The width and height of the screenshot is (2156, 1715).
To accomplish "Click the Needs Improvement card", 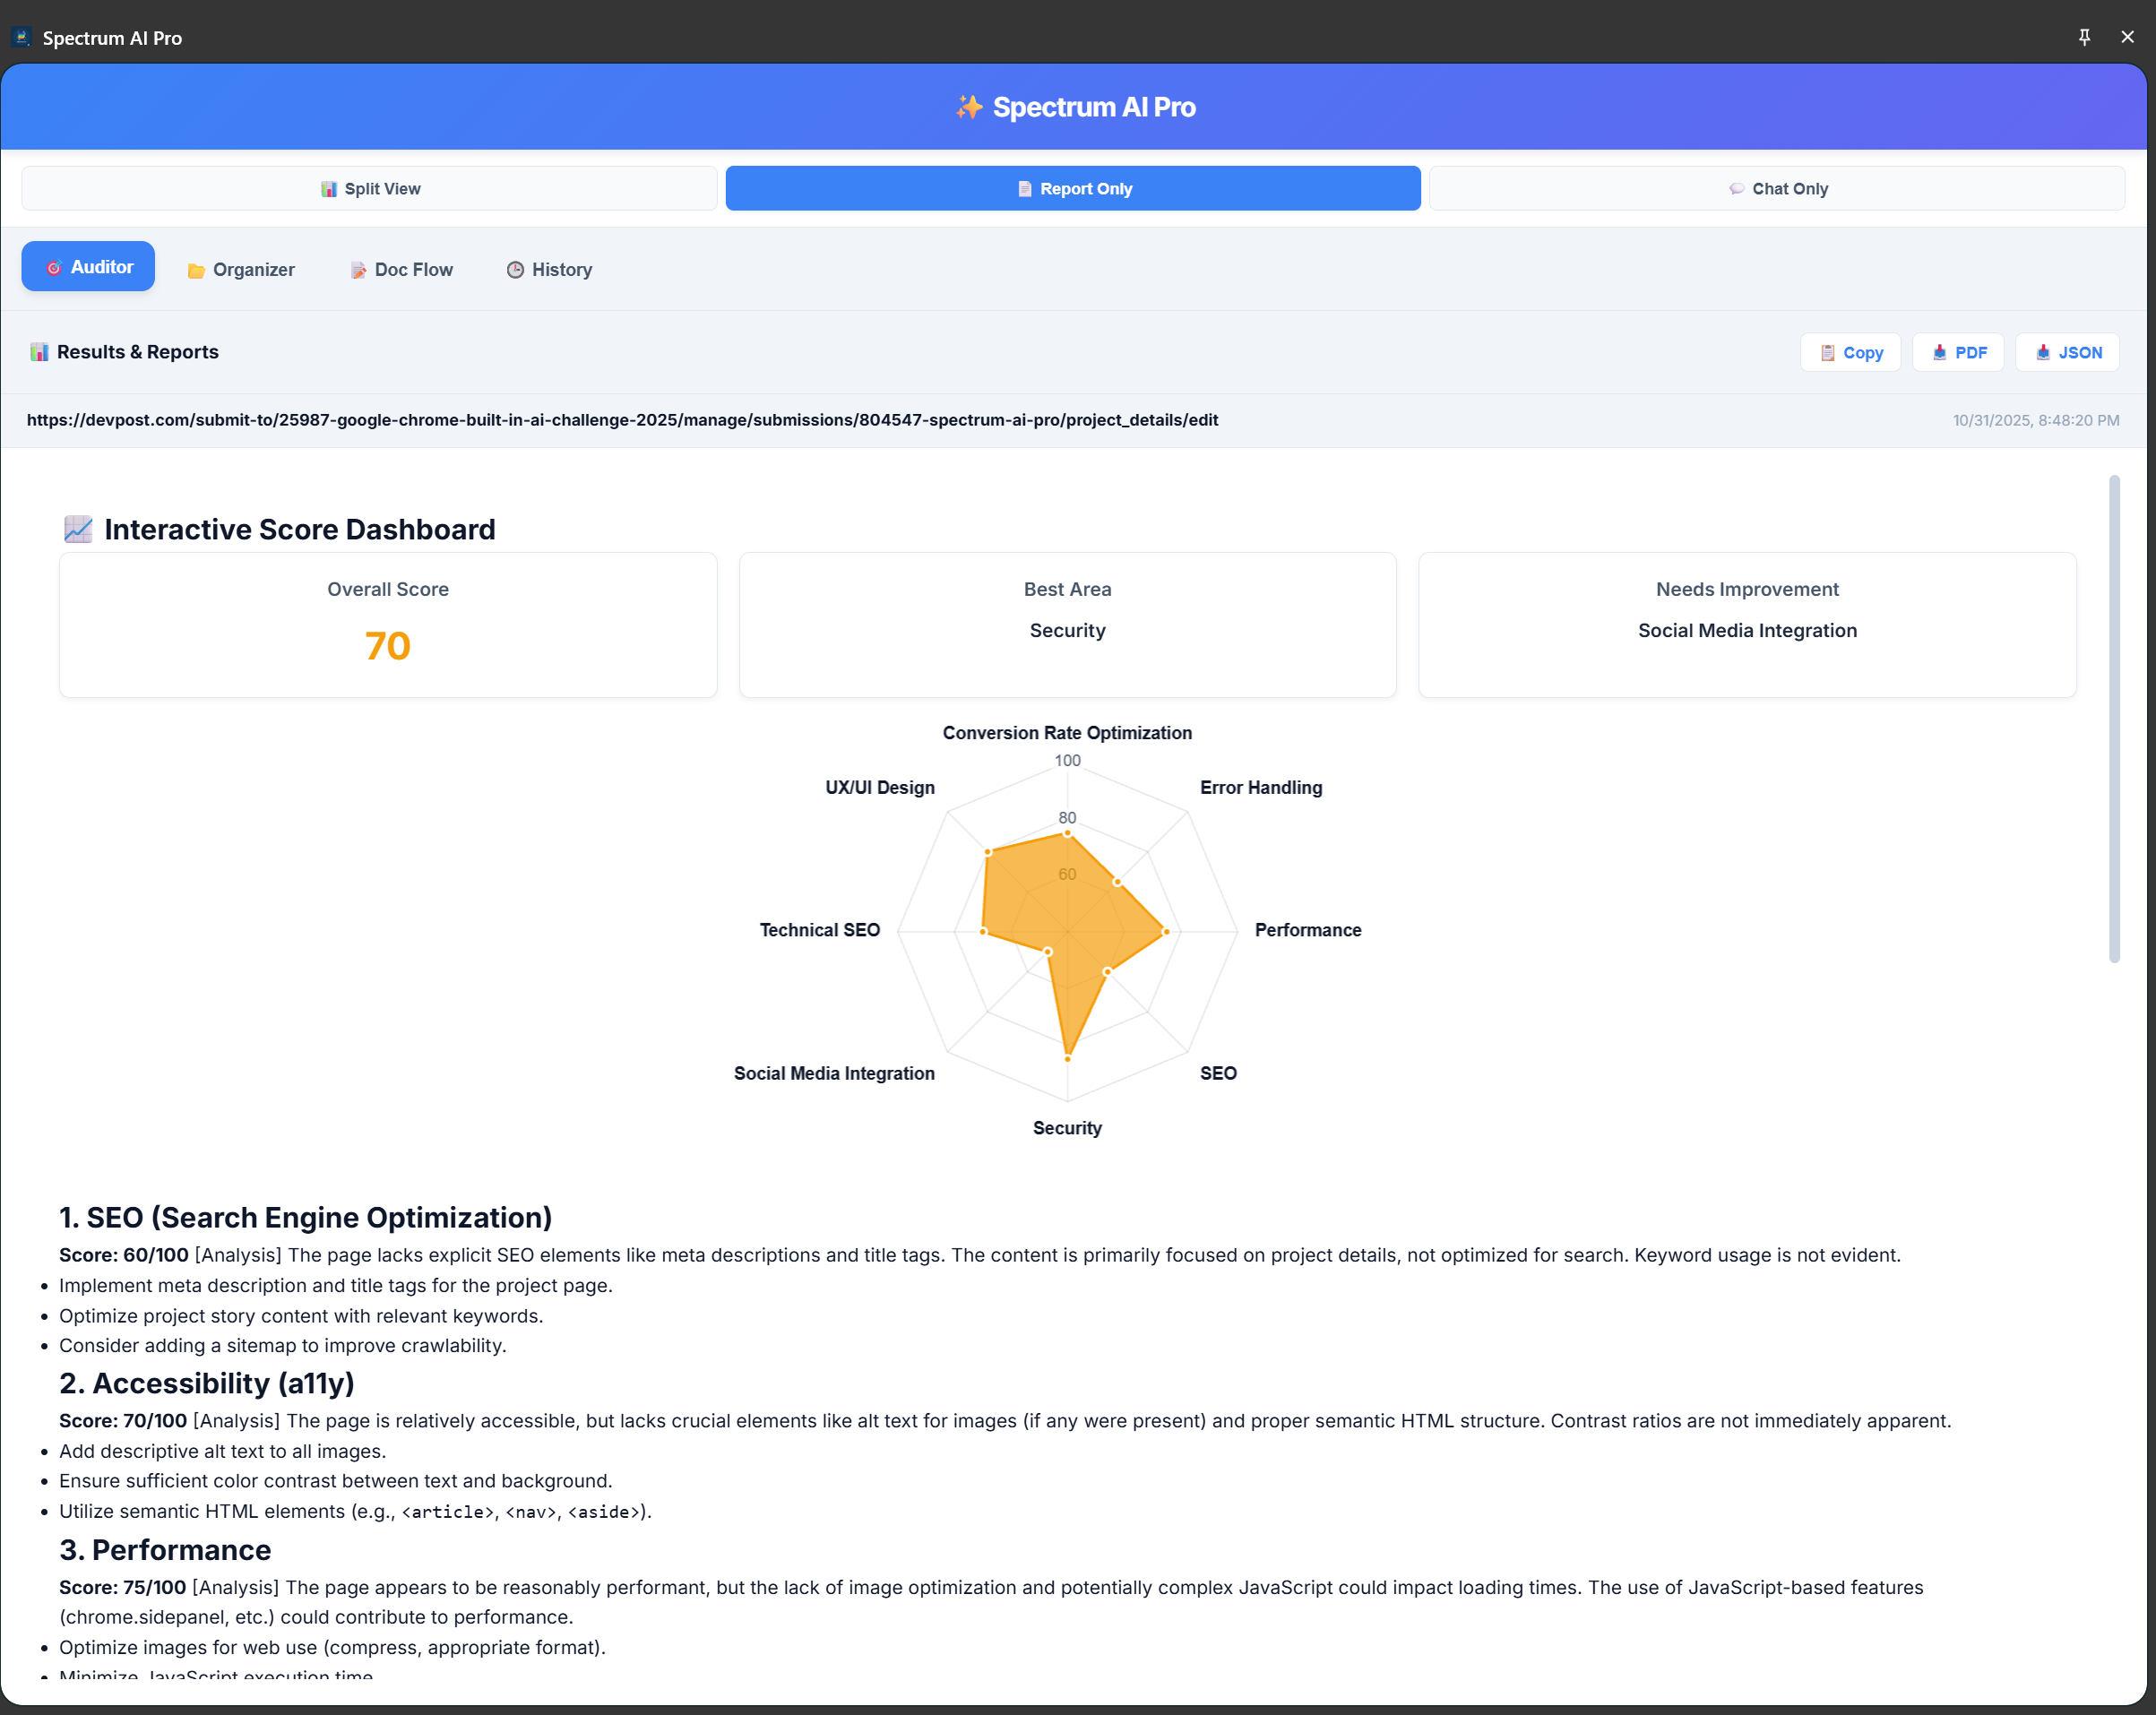I will point(1746,625).
